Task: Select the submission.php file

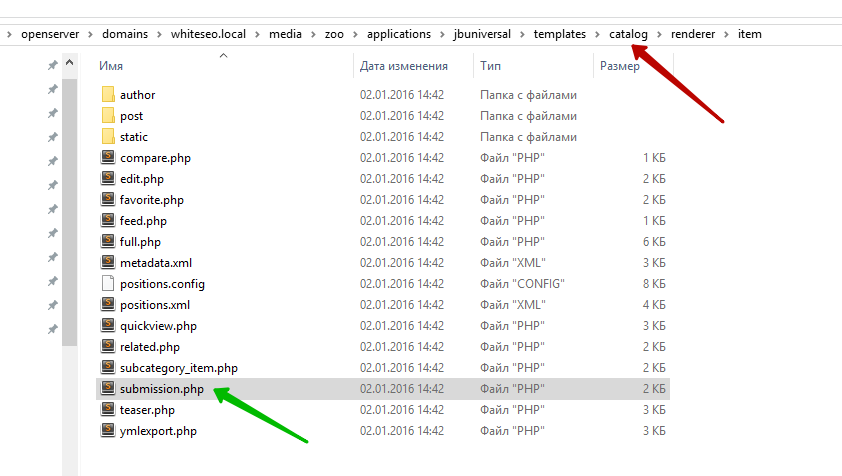Action: 161,389
